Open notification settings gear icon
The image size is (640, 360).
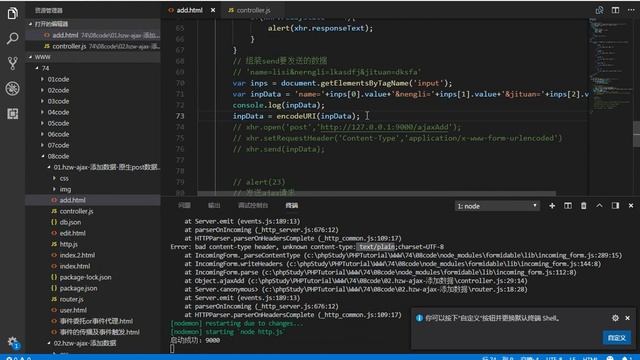(615, 318)
